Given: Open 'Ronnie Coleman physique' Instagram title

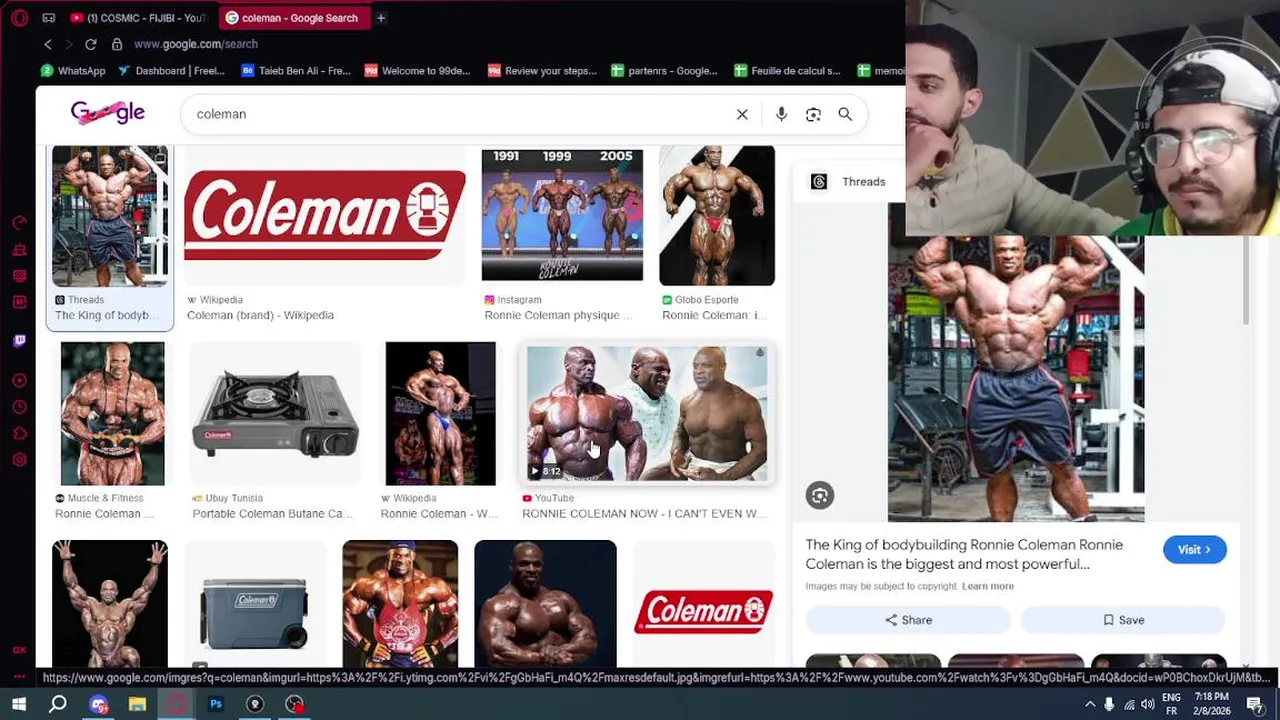Looking at the screenshot, I should pos(558,315).
